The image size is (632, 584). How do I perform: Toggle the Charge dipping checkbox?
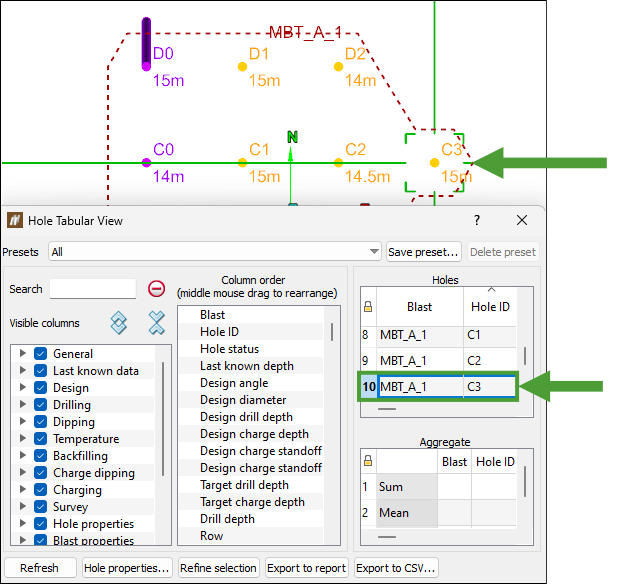tap(40, 472)
